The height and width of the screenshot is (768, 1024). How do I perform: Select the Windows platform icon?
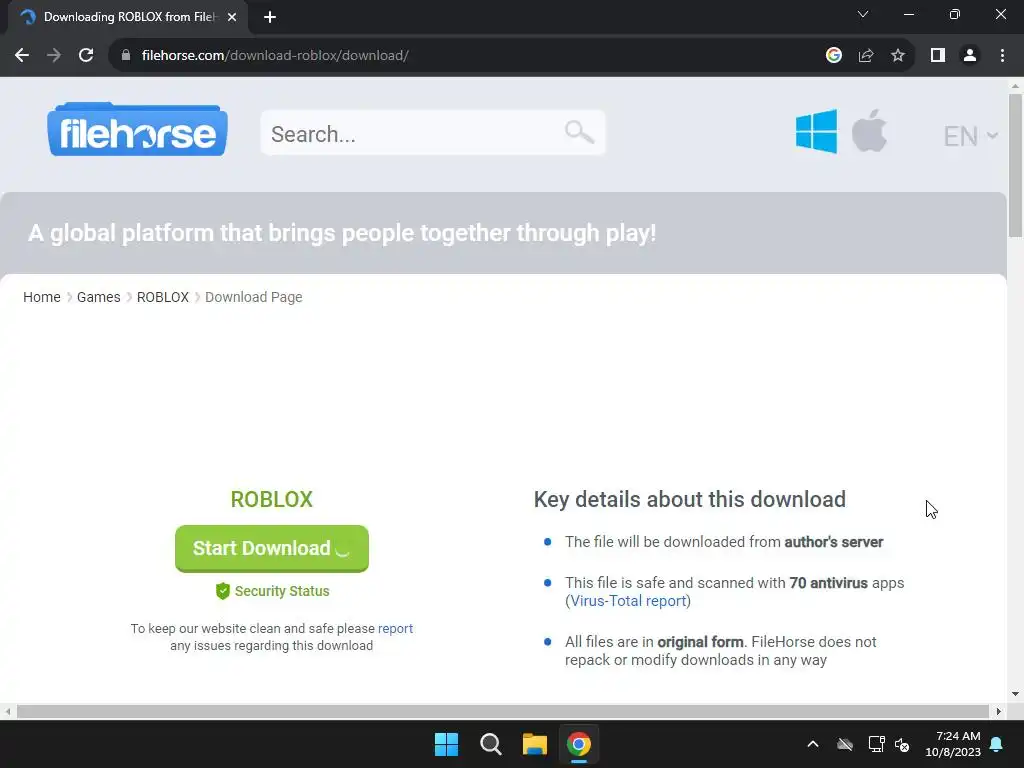816,131
